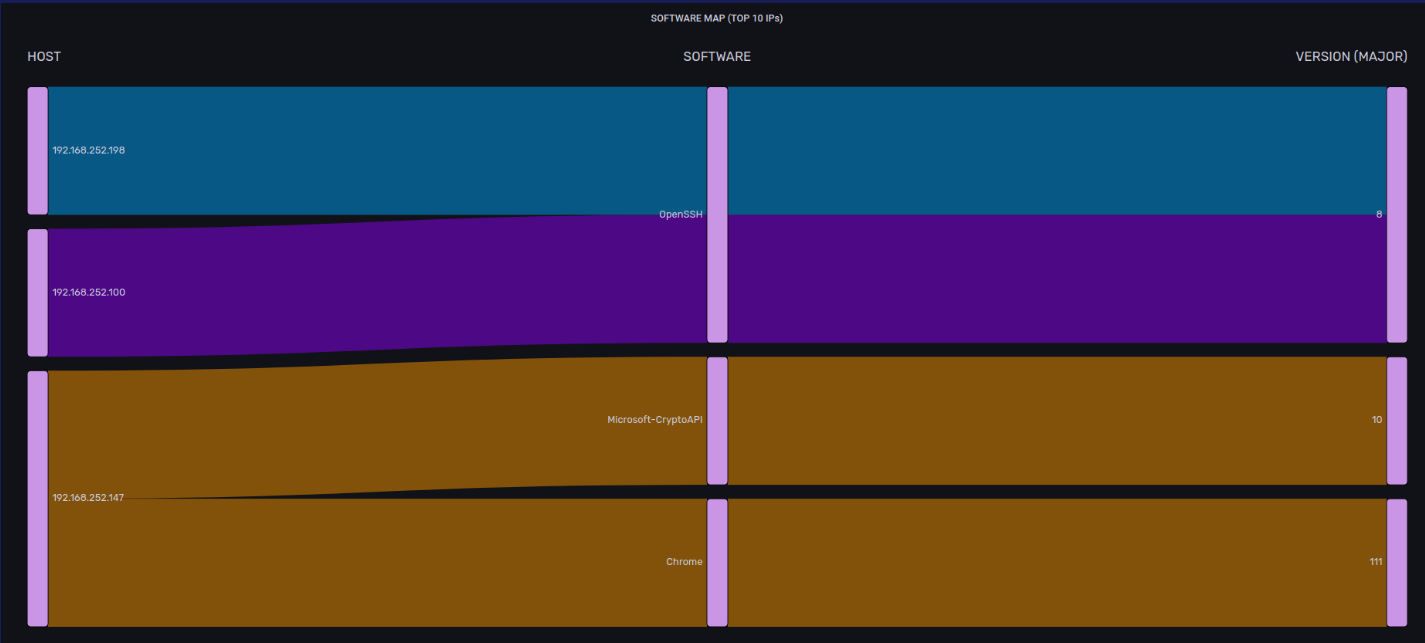Select the version 8 node bar
This screenshot has width=1425, height=643.
[1396, 214]
